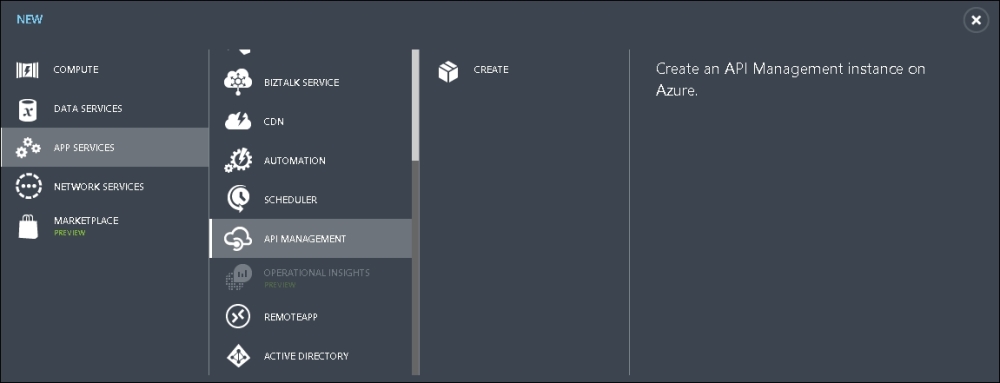
Task: Choose CDN service label
Action: (x=274, y=122)
